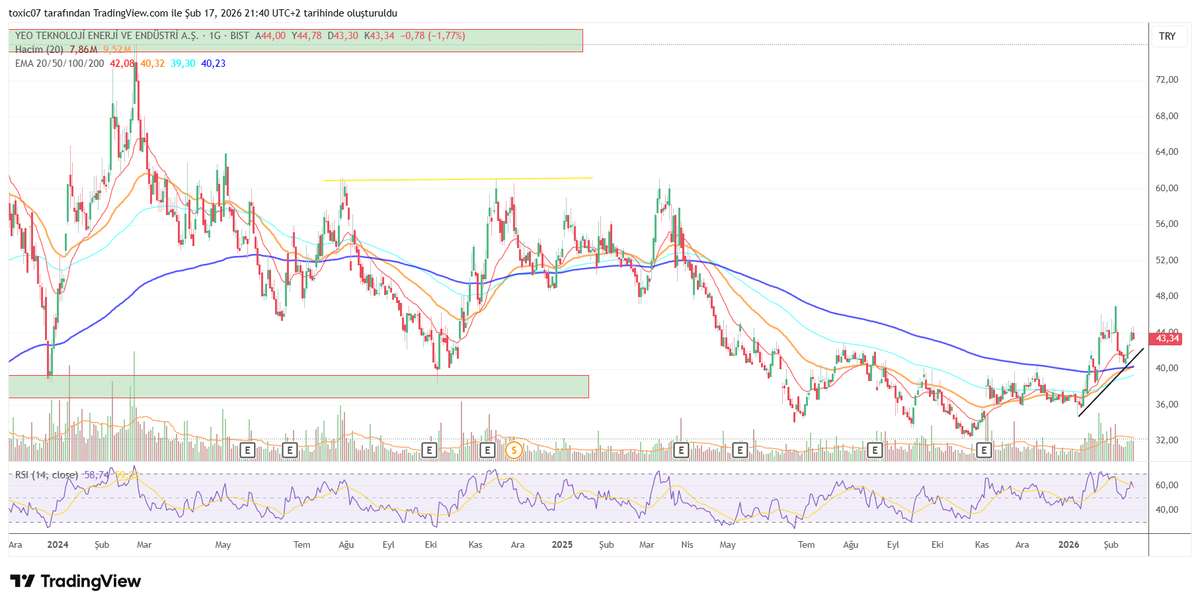This screenshot has width=1200, height=606.
Task: Click the Nis month label on time axis
Action: point(686,545)
